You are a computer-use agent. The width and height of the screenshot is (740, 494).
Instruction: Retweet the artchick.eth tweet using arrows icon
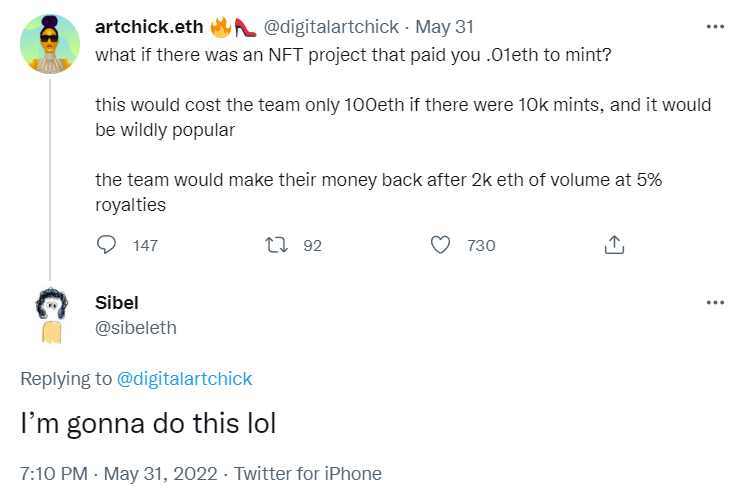click(274, 245)
